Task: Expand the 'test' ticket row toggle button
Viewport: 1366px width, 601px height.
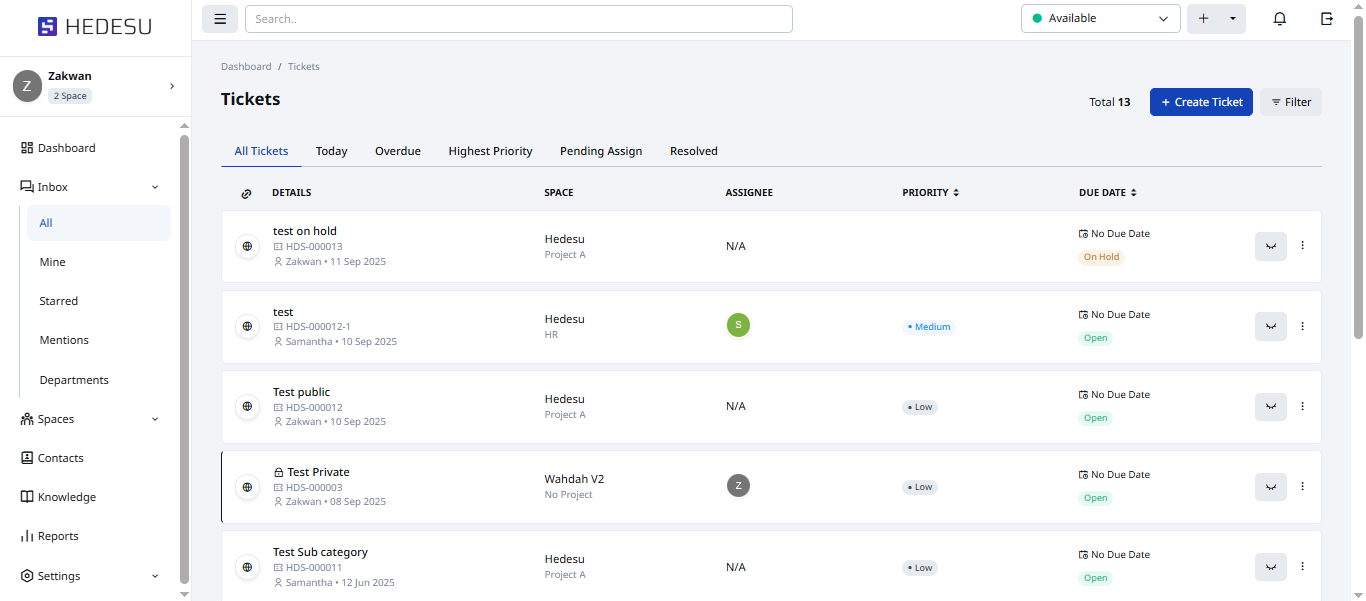Action: point(1270,326)
